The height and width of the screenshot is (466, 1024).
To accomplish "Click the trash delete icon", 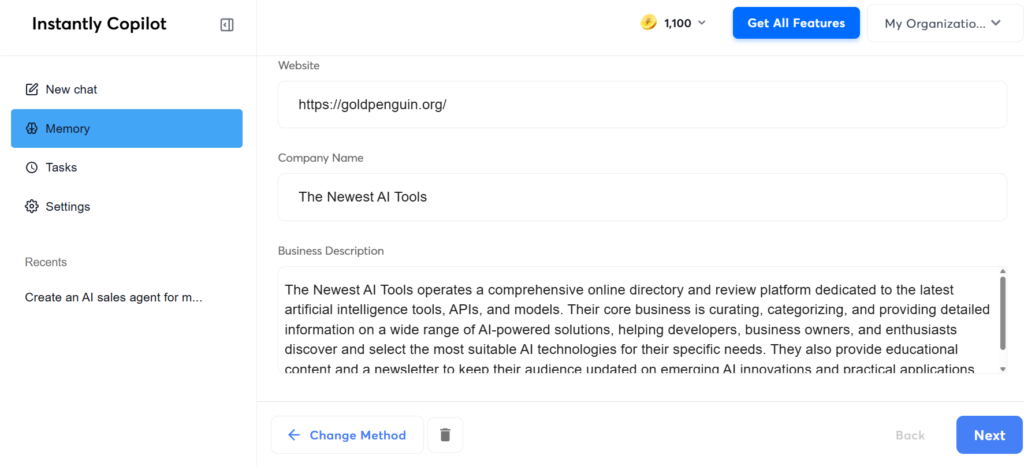I will click(x=445, y=435).
